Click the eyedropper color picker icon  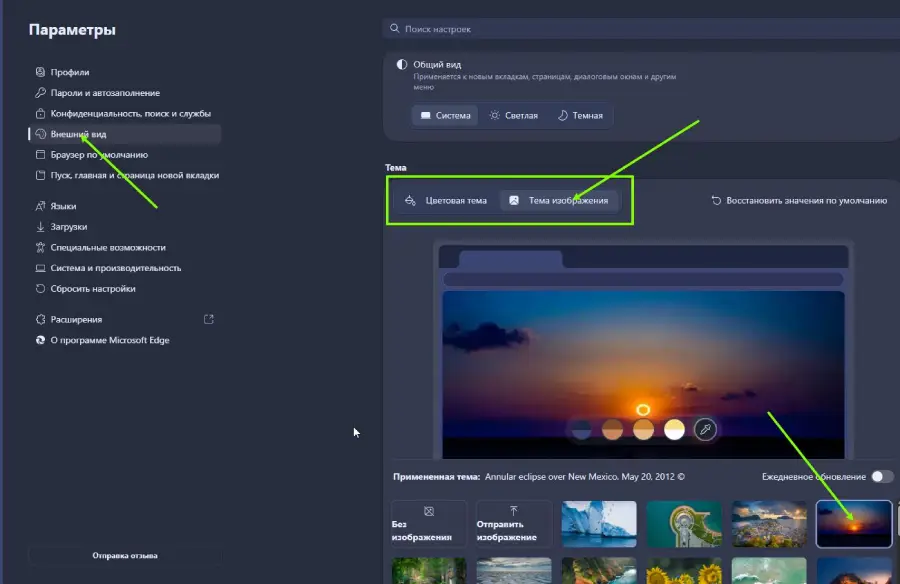coord(705,429)
